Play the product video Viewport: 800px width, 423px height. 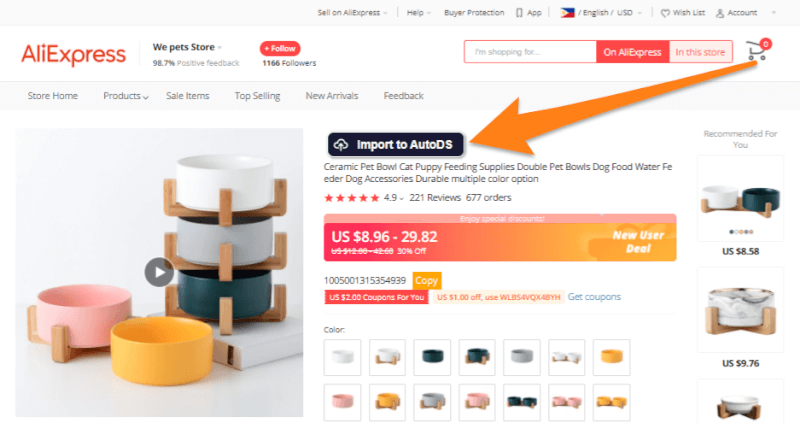click(159, 272)
